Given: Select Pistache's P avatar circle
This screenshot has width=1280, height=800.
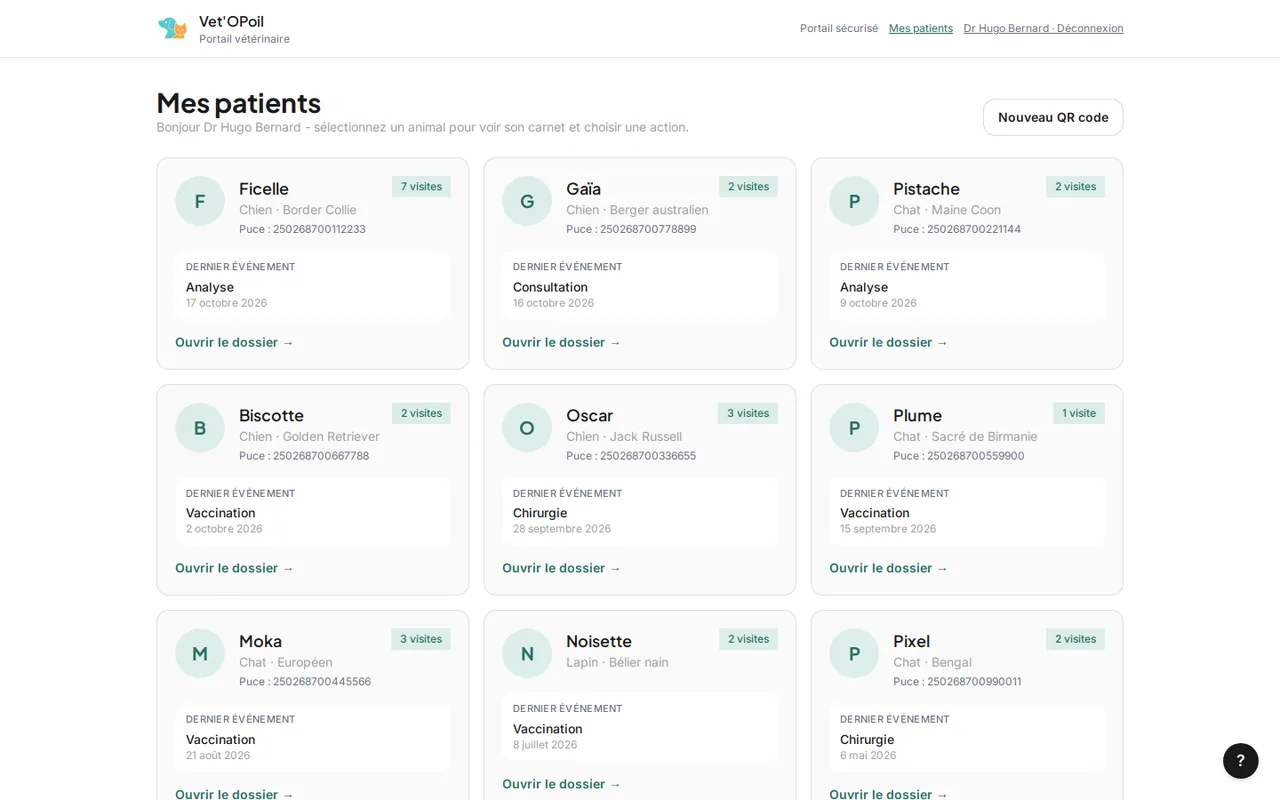Looking at the screenshot, I should [x=854, y=201].
